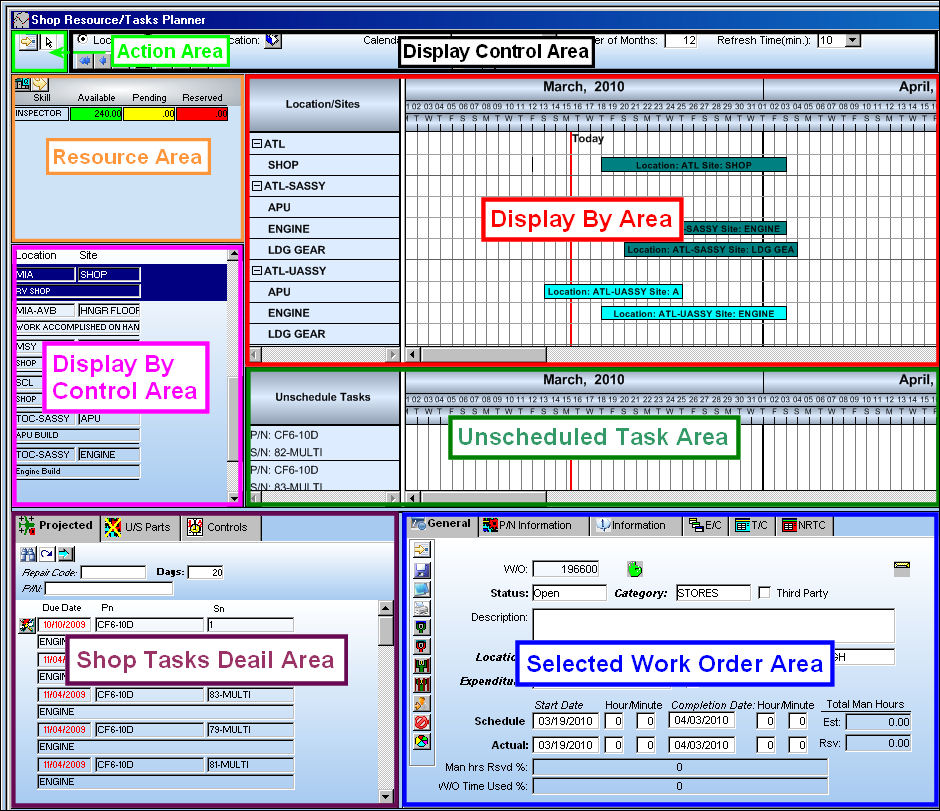
Task: Click the red Q badge icon
Action: pos(421,647)
